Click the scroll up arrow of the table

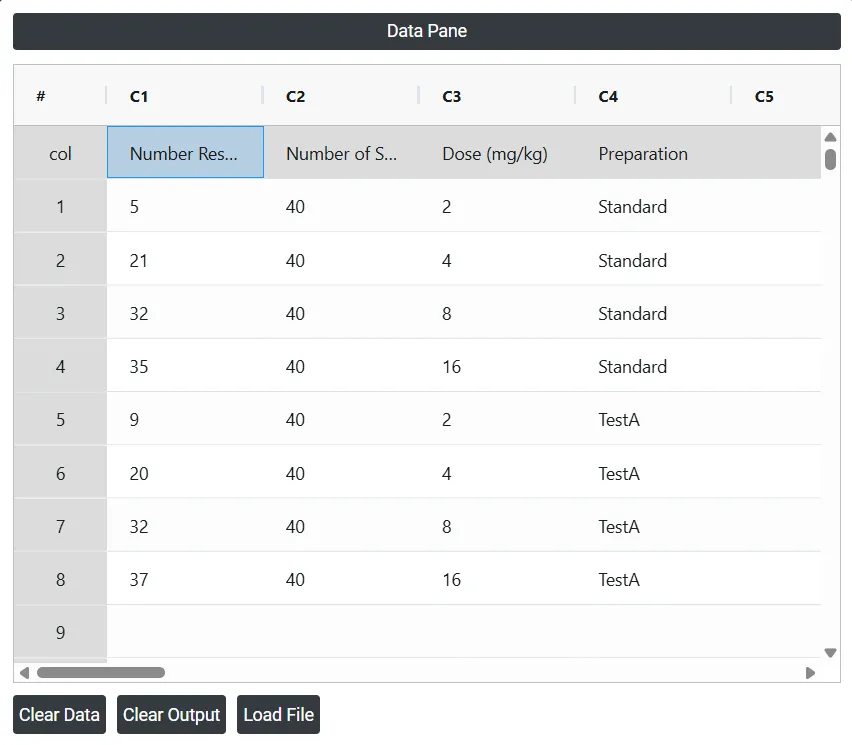tap(830, 137)
